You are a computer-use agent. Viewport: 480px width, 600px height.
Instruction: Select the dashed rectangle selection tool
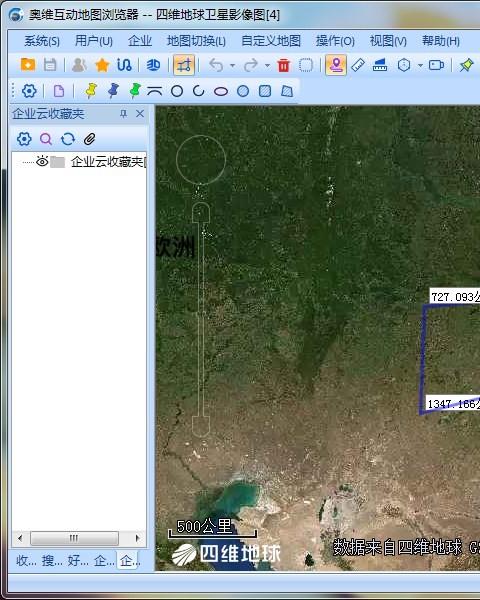click(306, 65)
